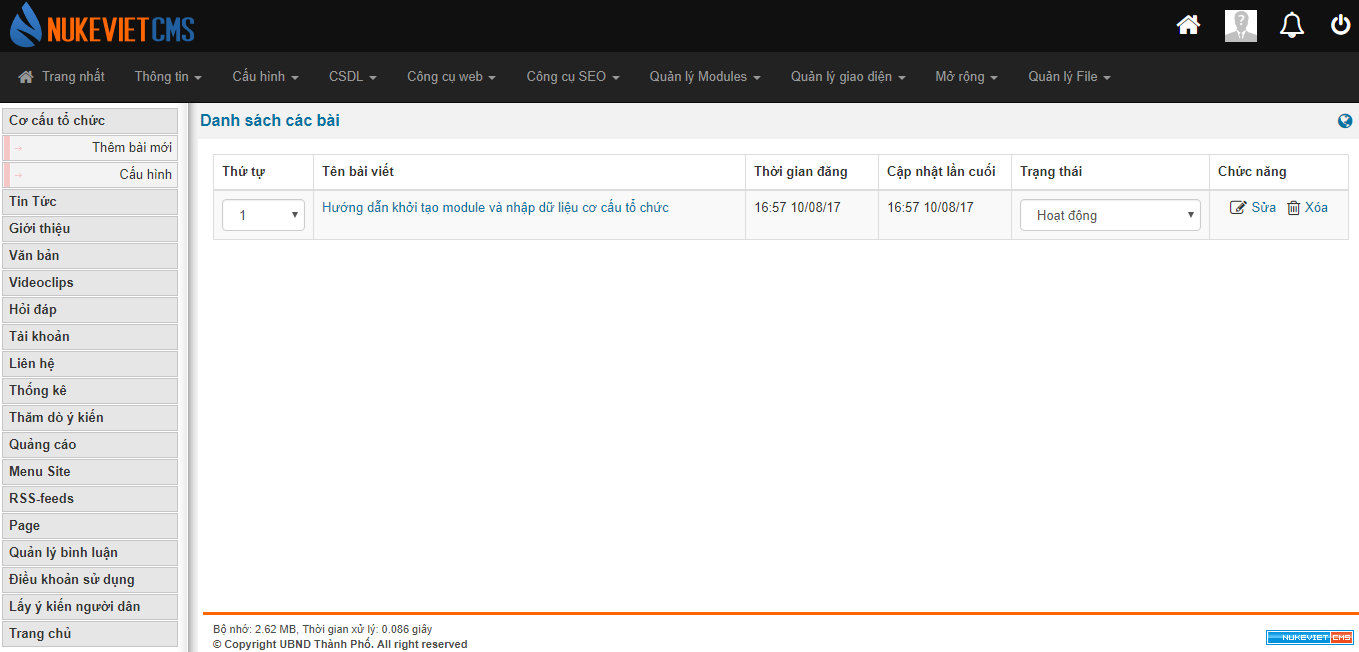This screenshot has width=1359, height=652.
Task: Select Thăm dò ý kiến sidebar module
Action: (x=56, y=418)
